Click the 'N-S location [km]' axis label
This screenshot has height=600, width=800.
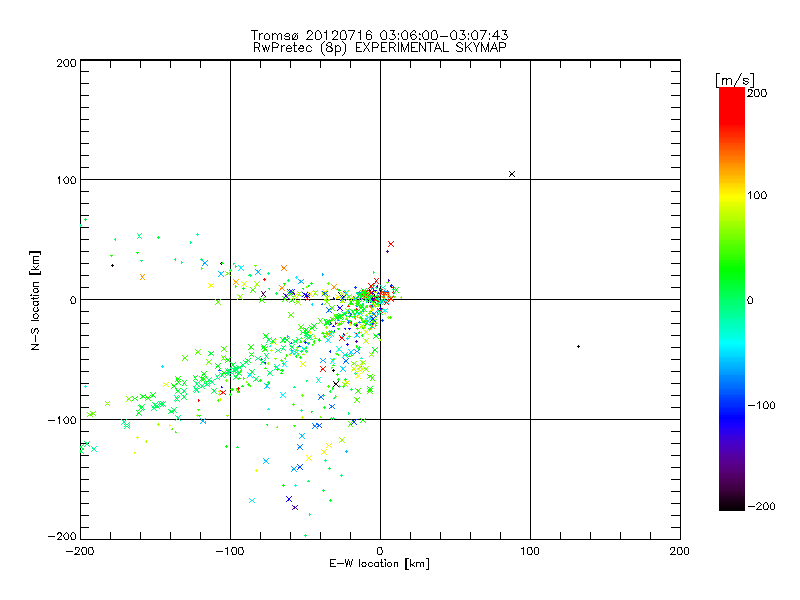(x=35, y=300)
